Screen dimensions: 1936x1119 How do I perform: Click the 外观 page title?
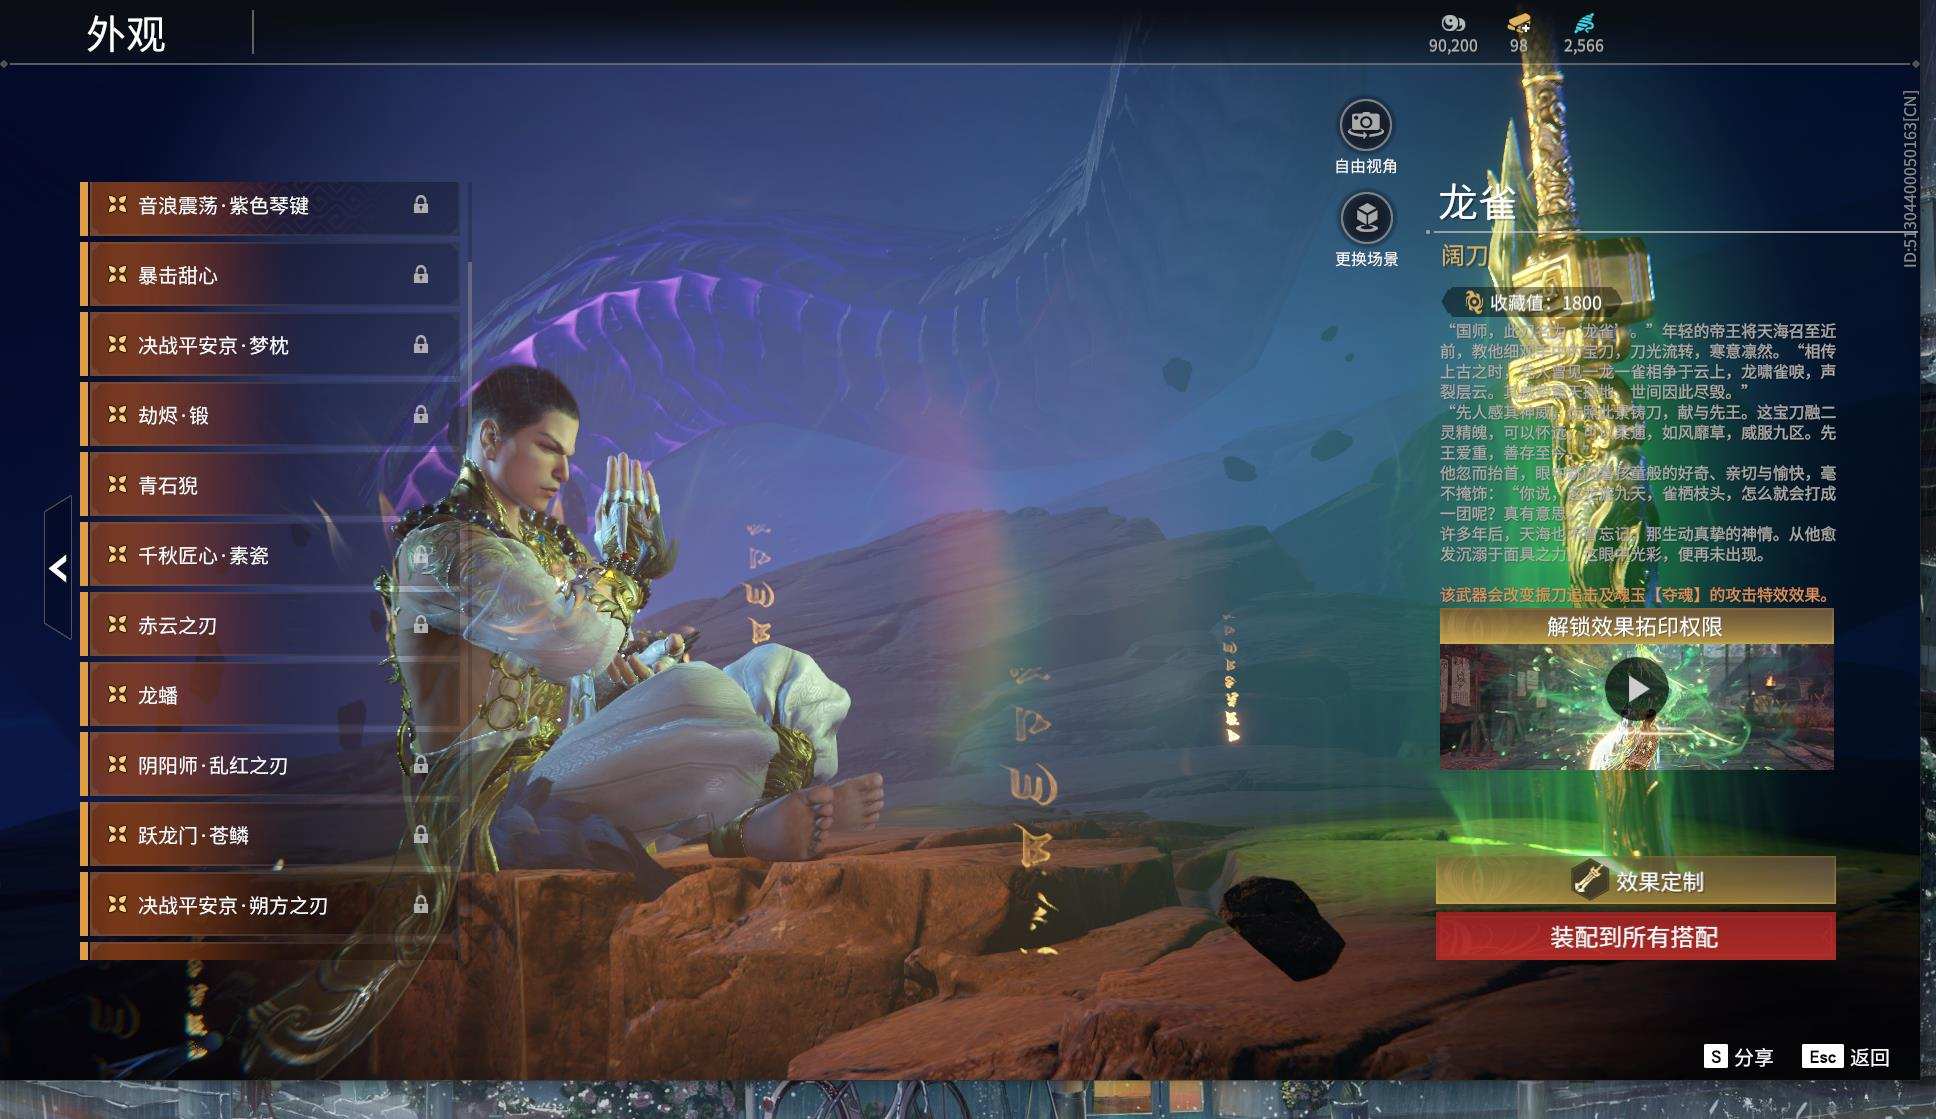point(126,34)
